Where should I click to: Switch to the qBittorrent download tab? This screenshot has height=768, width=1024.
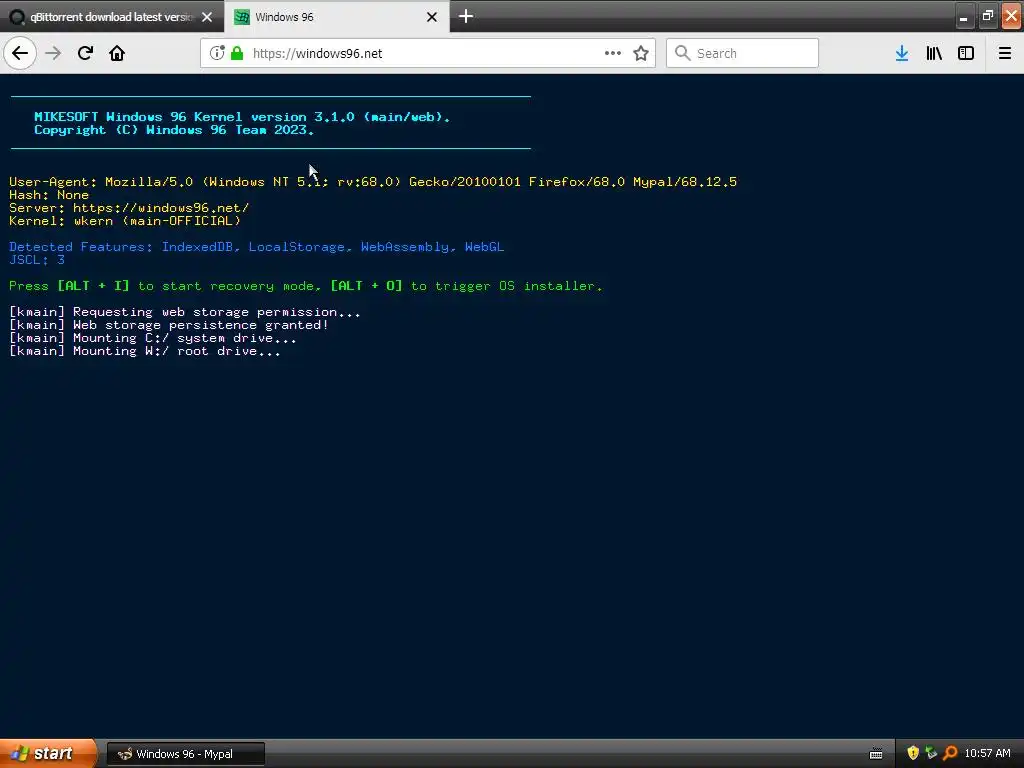pyautogui.click(x=111, y=17)
